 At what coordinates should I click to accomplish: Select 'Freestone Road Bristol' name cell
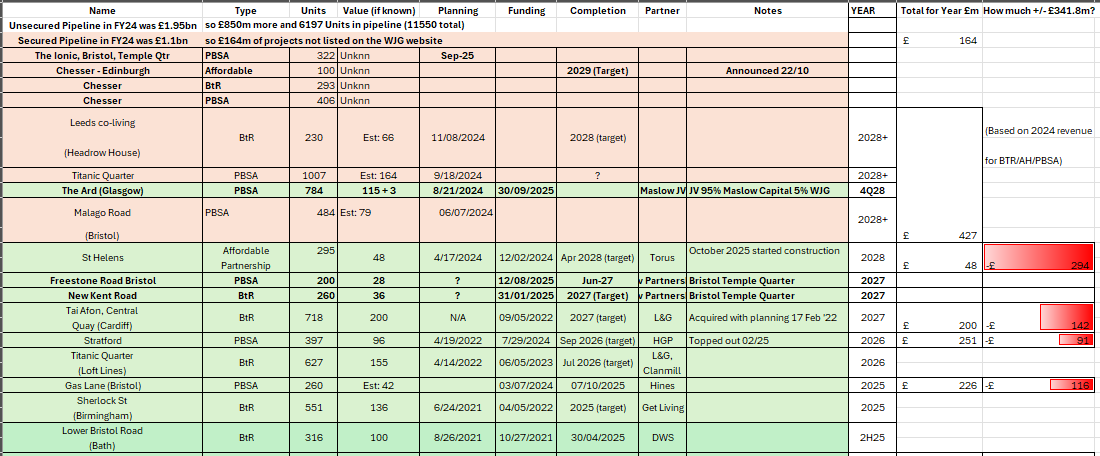102,281
